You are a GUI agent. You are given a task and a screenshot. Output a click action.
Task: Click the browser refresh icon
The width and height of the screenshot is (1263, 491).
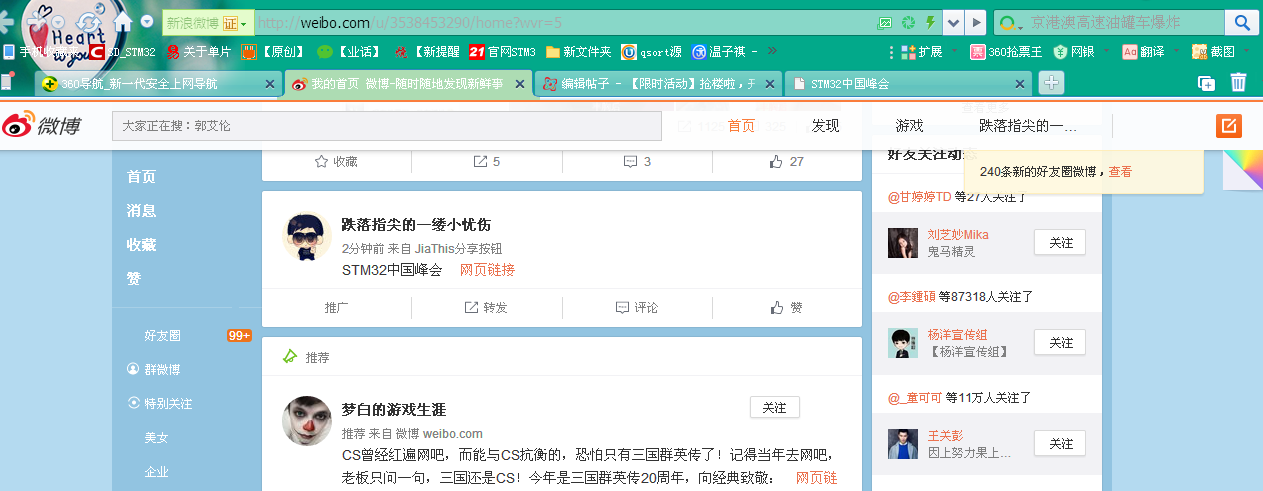(x=89, y=21)
